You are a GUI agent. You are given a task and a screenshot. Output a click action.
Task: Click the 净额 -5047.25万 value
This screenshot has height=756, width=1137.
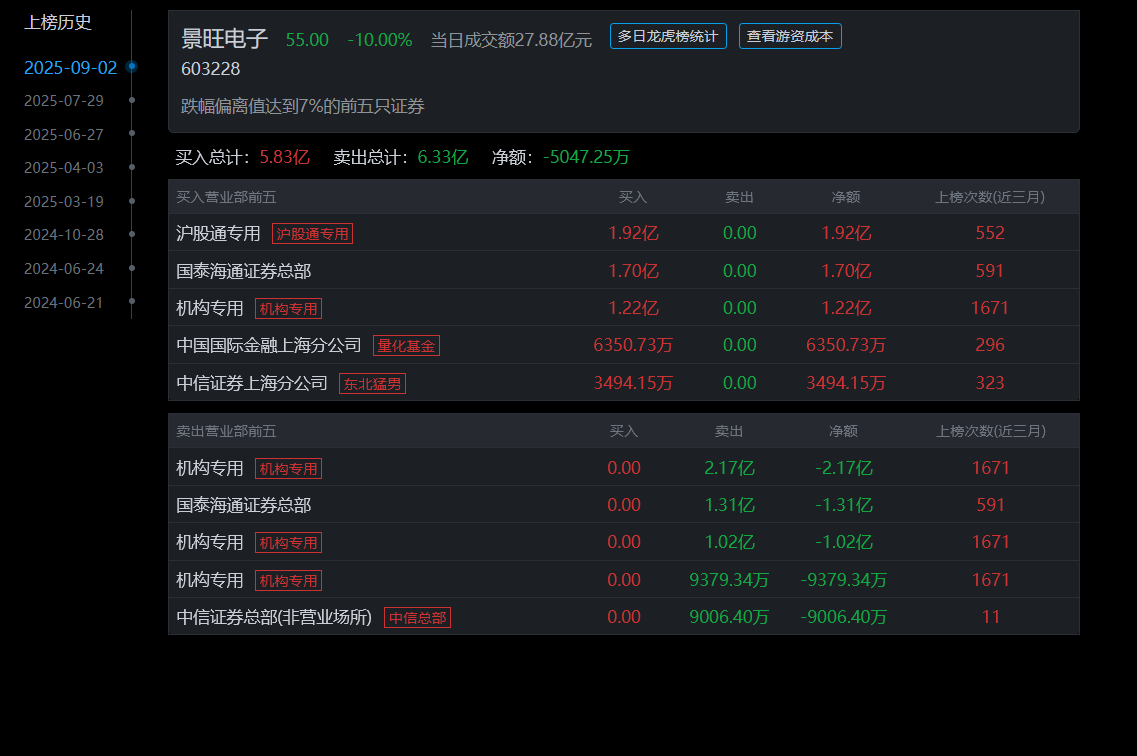pos(586,157)
